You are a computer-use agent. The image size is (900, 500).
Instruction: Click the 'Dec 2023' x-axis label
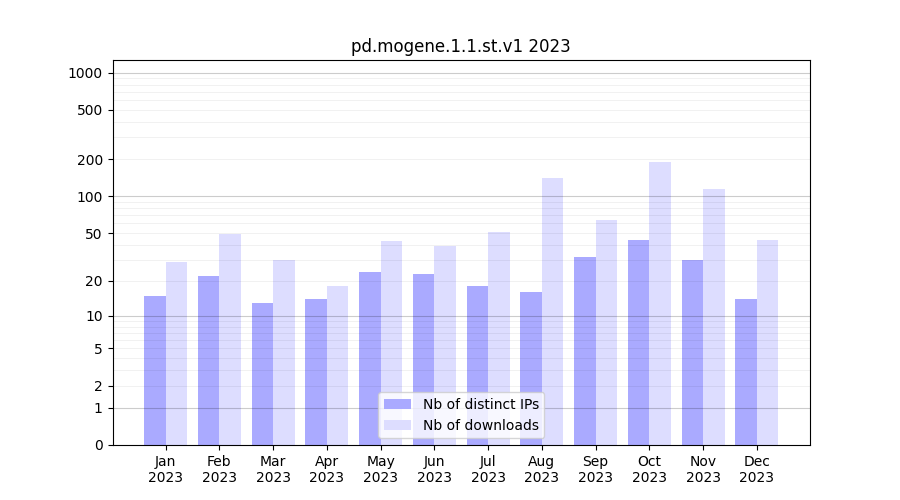757,469
